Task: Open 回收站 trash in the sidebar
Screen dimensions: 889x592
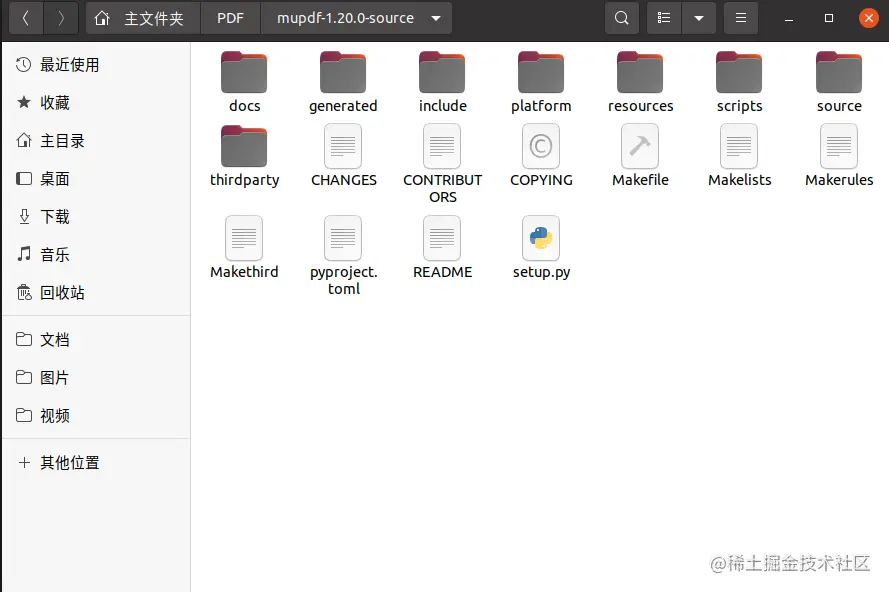Action: click(x=96, y=293)
